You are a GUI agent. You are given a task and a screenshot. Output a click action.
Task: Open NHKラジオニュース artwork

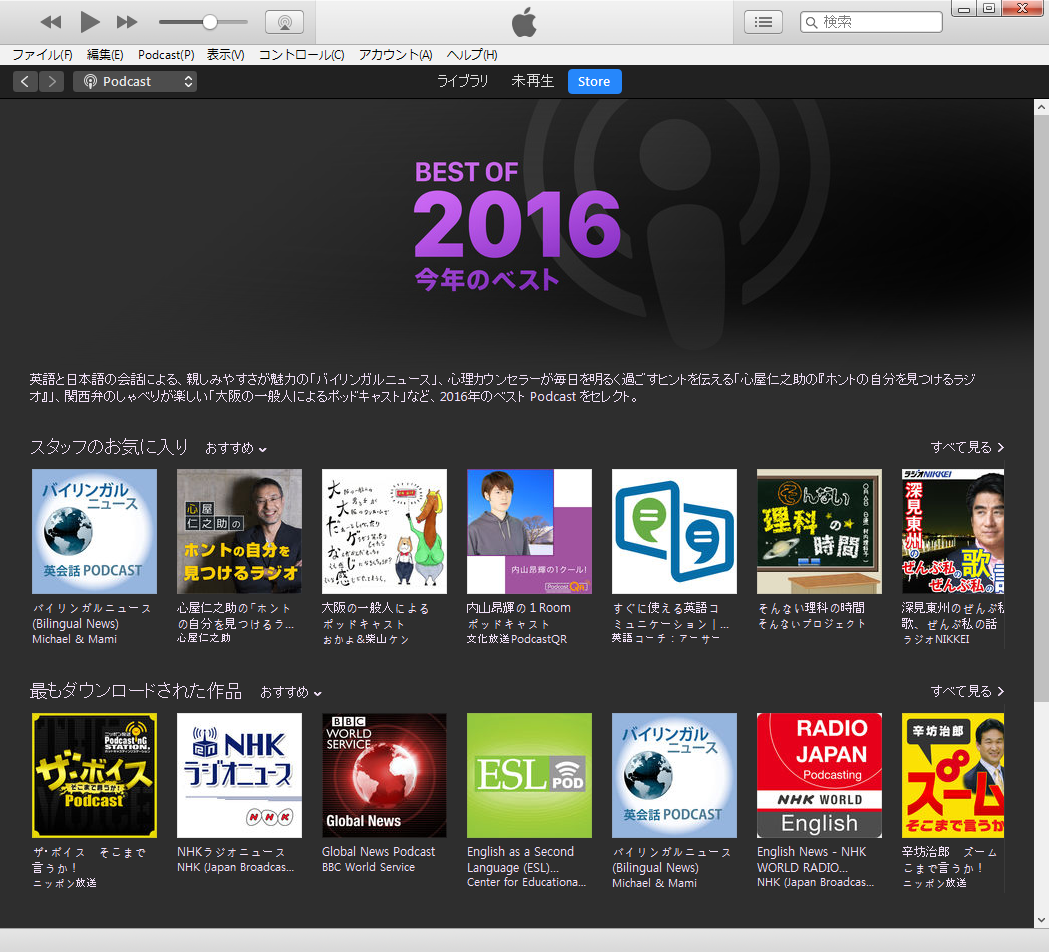[240, 775]
